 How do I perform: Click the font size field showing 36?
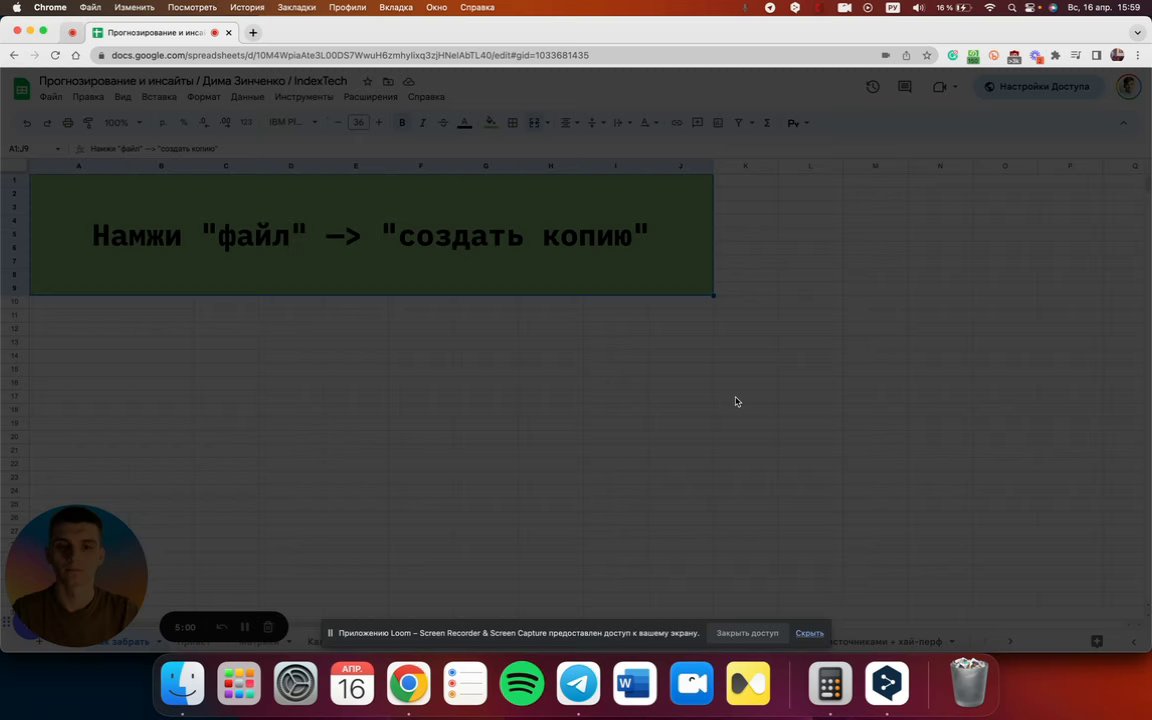(x=359, y=123)
